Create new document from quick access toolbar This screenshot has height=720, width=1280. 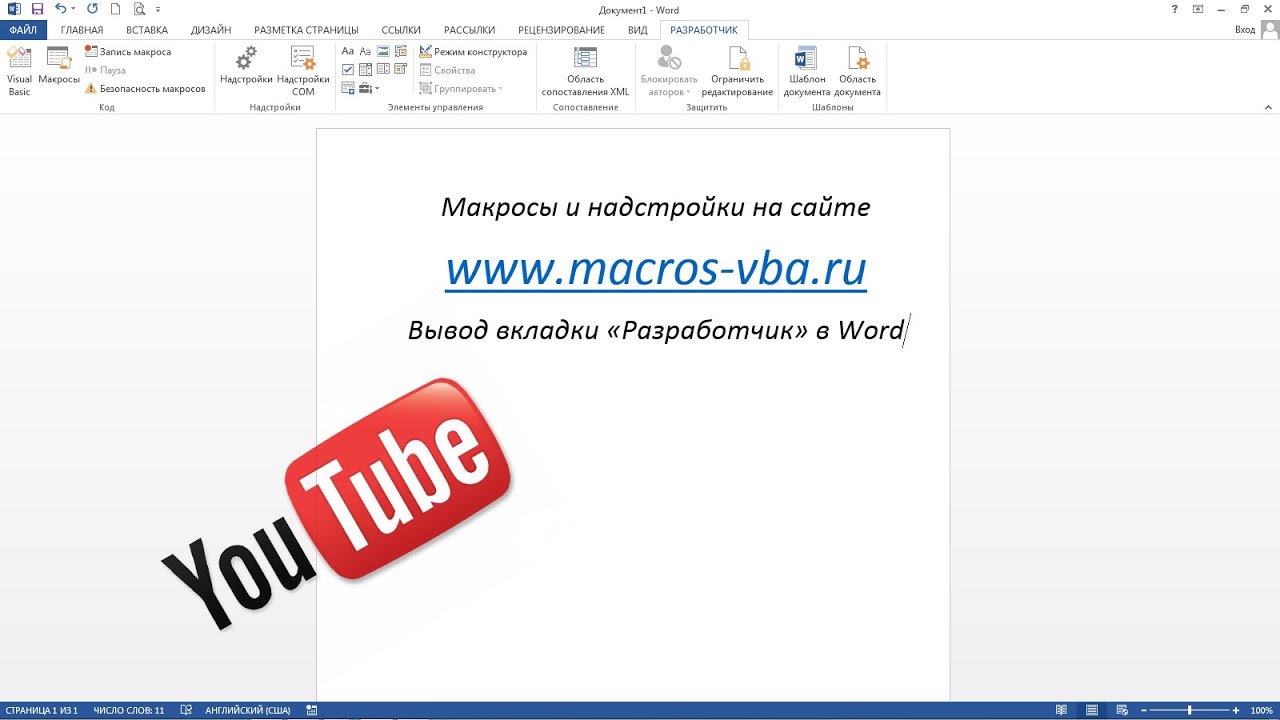point(116,9)
